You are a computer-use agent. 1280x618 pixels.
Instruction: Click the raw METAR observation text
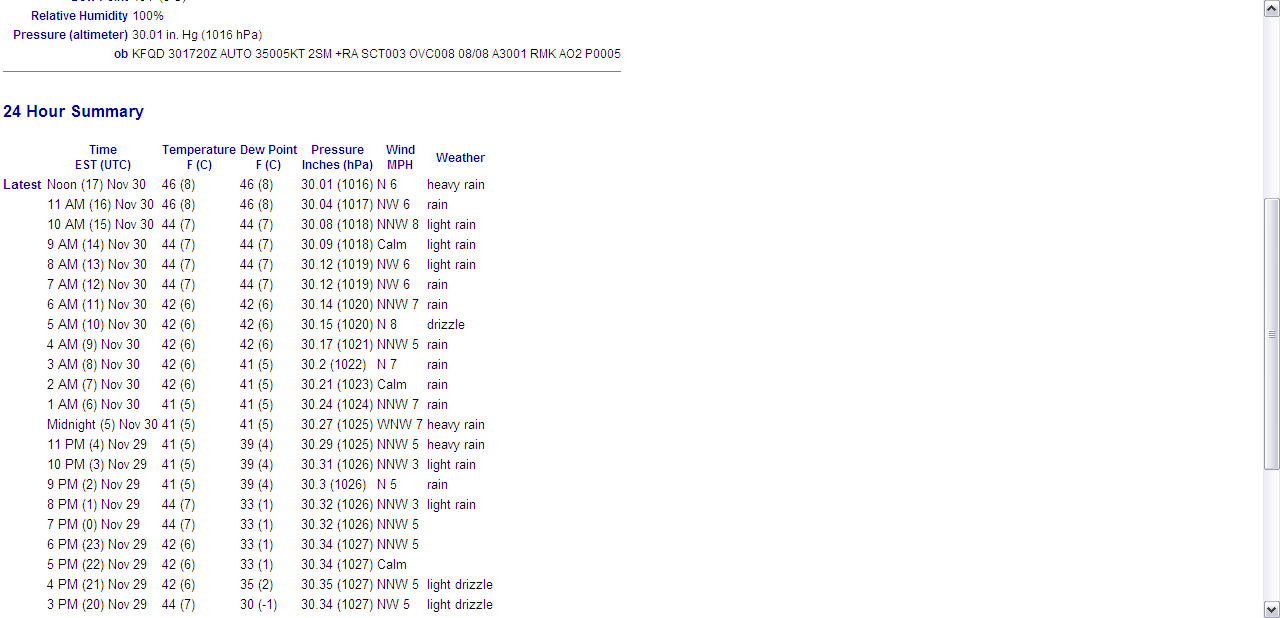pyautogui.click(x=376, y=54)
